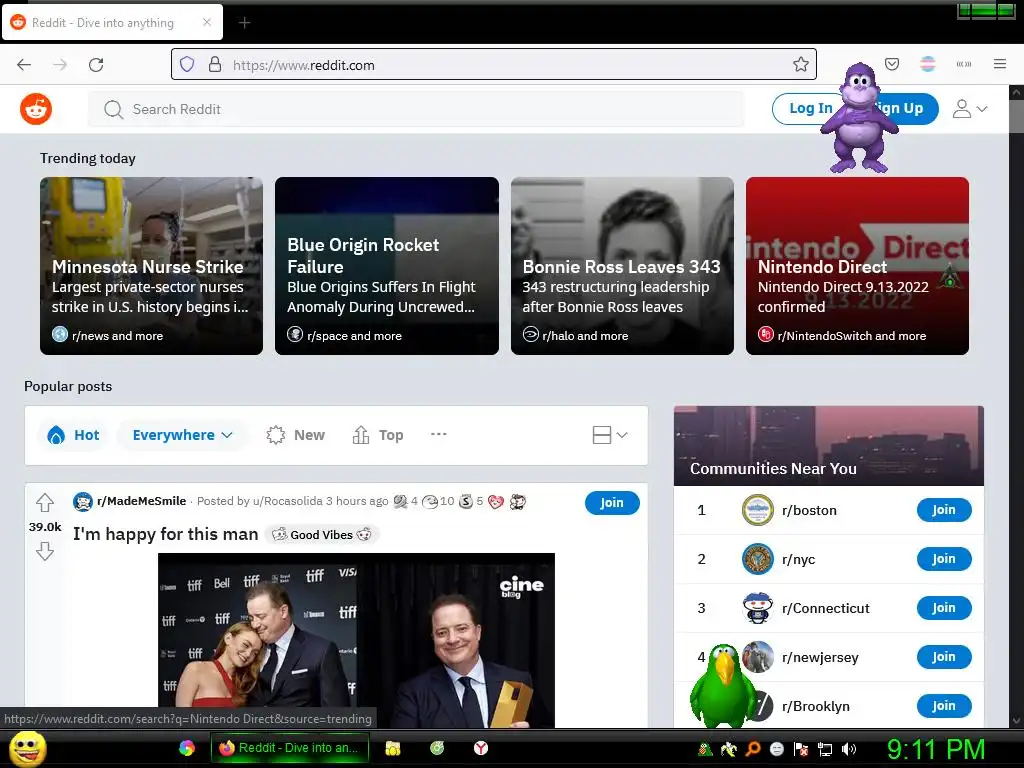Click the volume speaker tray icon
Viewport: 1024px width, 768px height.
(849, 749)
